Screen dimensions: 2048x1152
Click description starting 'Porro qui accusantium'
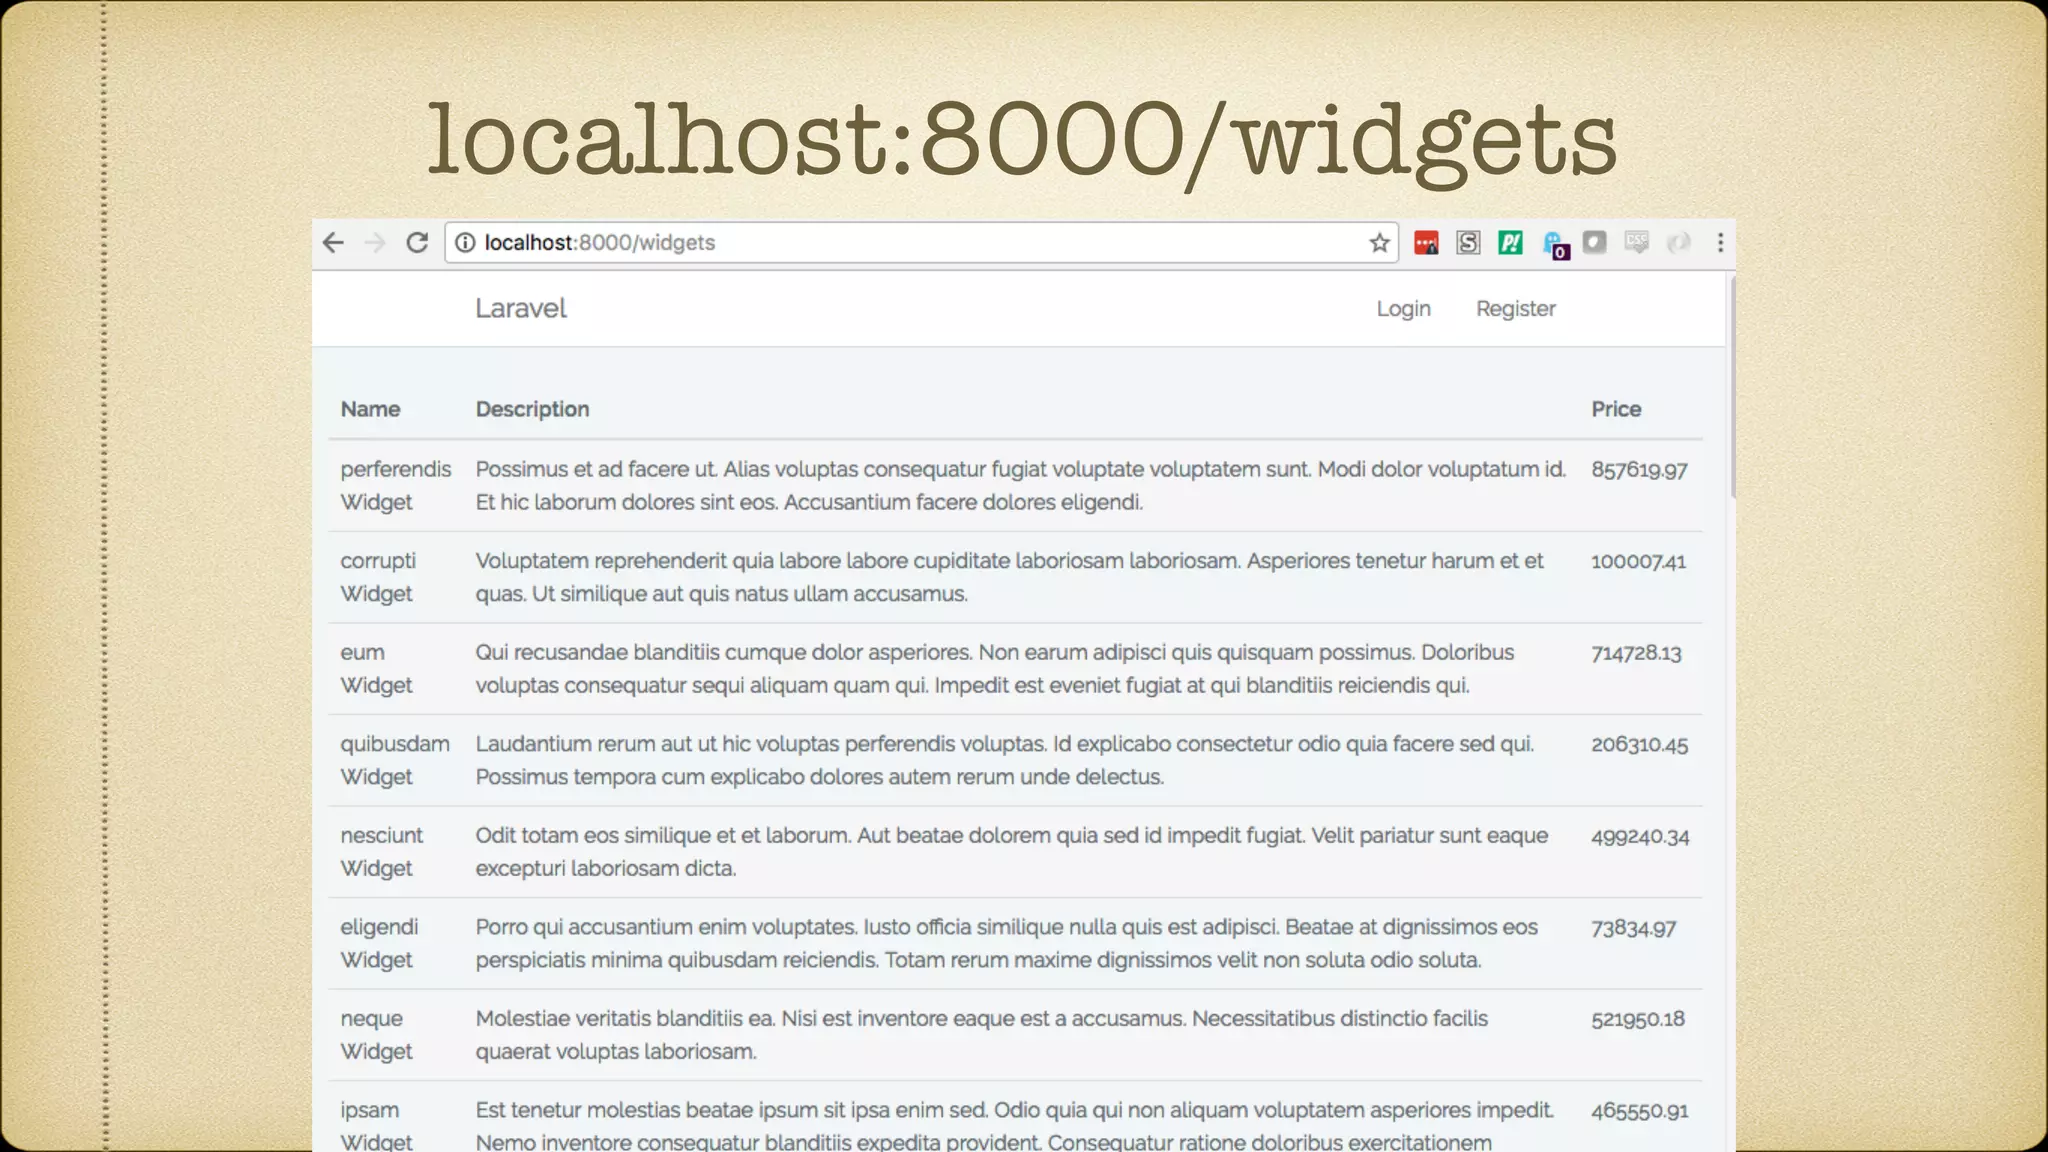(x=1007, y=943)
